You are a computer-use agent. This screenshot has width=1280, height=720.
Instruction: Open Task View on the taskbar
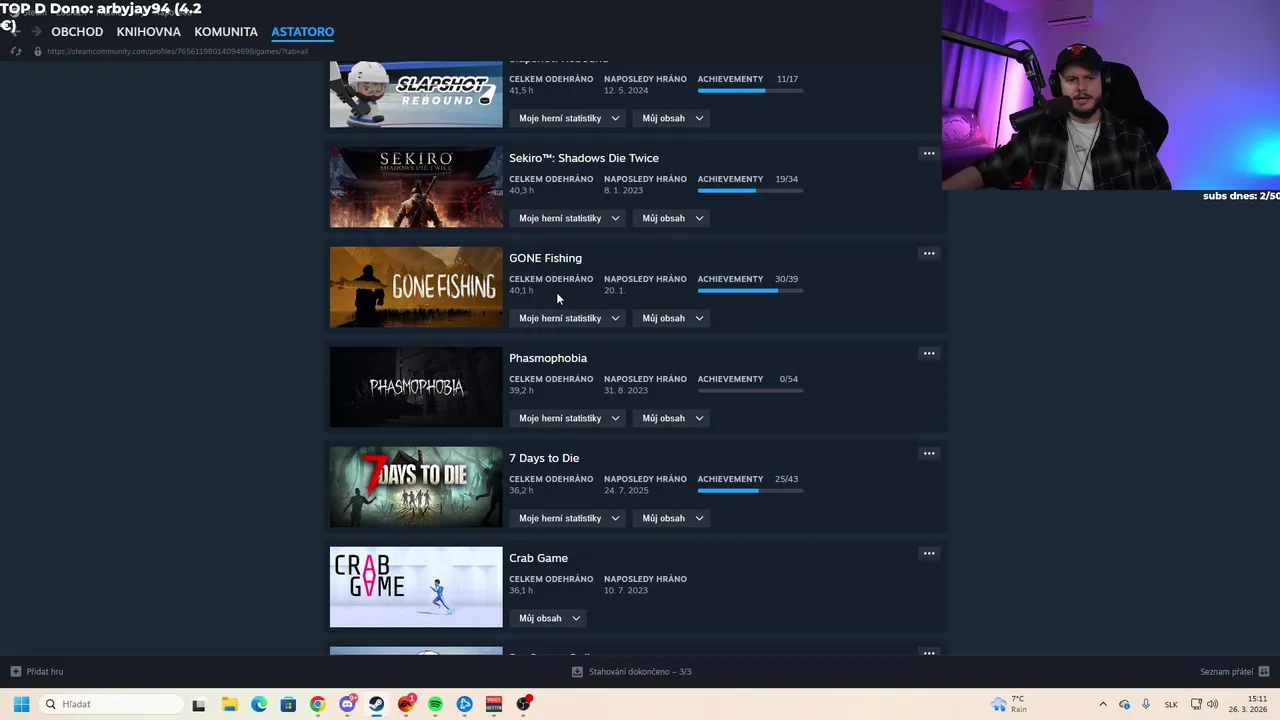(199, 704)
